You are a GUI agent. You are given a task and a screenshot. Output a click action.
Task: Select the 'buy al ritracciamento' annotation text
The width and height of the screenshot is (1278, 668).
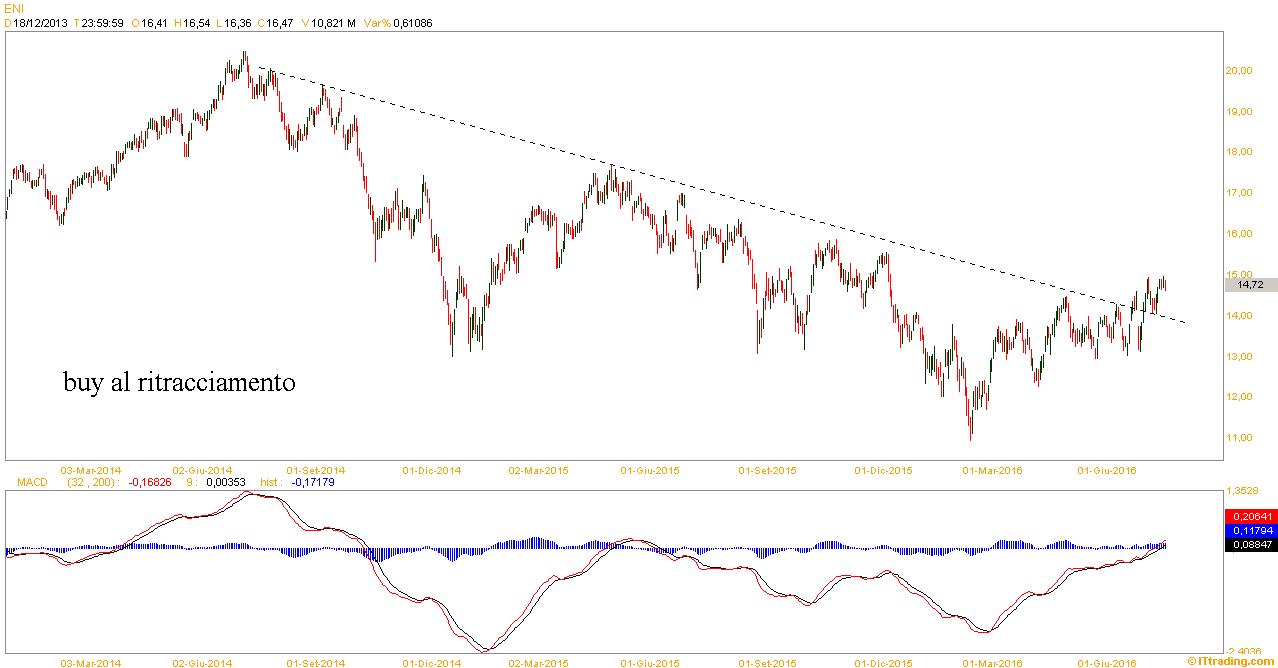(179, 382)
